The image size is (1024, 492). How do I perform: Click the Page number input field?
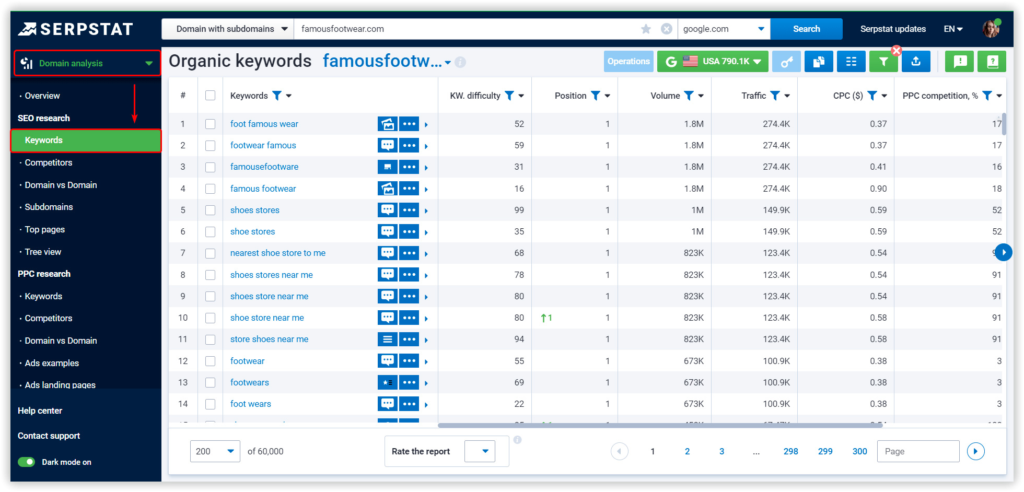click(918, 451)
